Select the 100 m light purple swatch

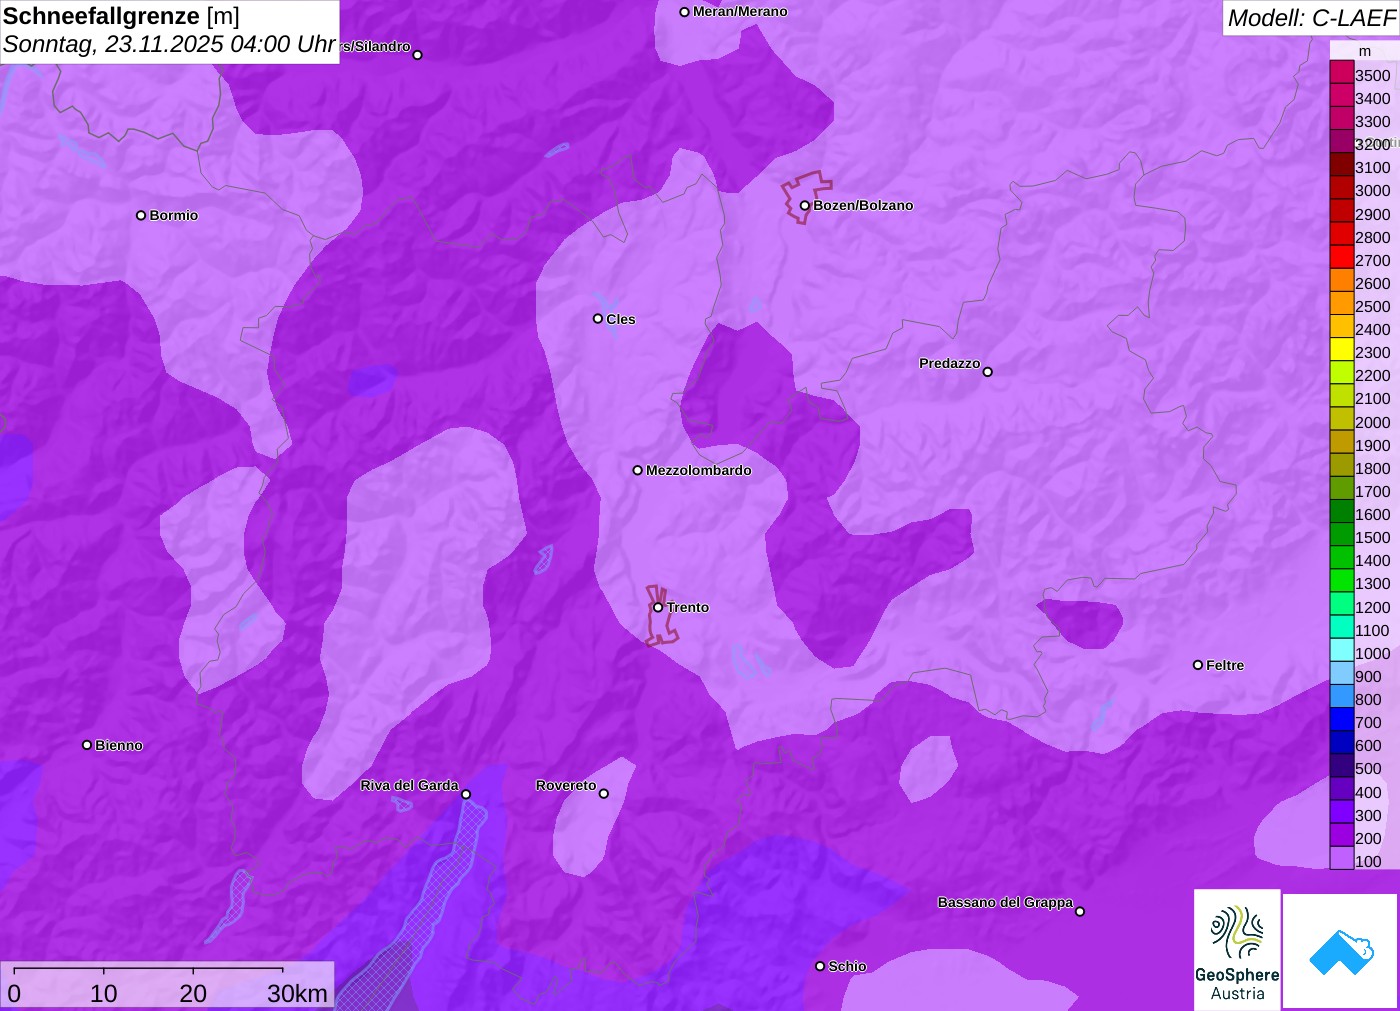click(x=1341, y=858)
